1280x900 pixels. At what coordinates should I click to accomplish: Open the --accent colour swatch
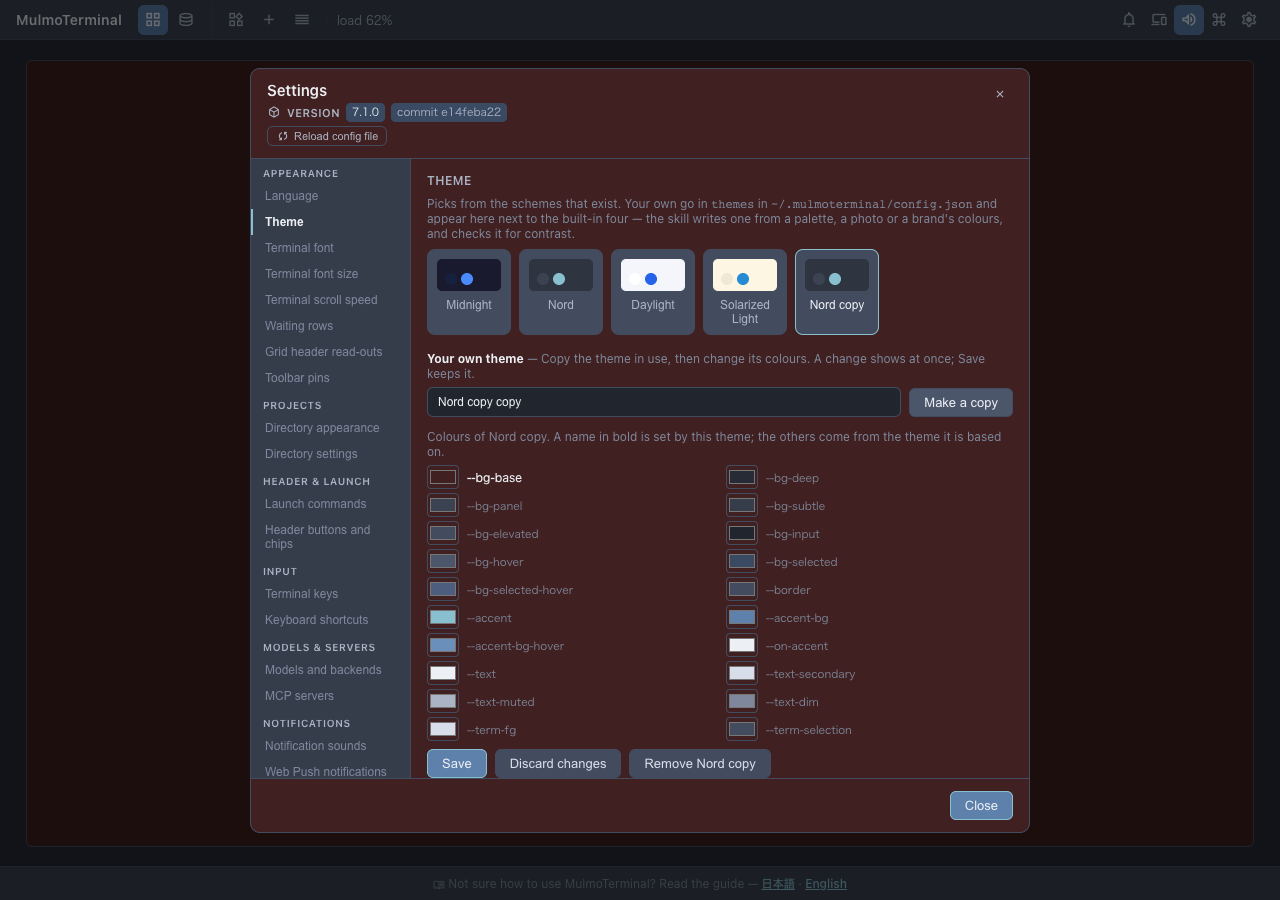(x=443, y=618)
